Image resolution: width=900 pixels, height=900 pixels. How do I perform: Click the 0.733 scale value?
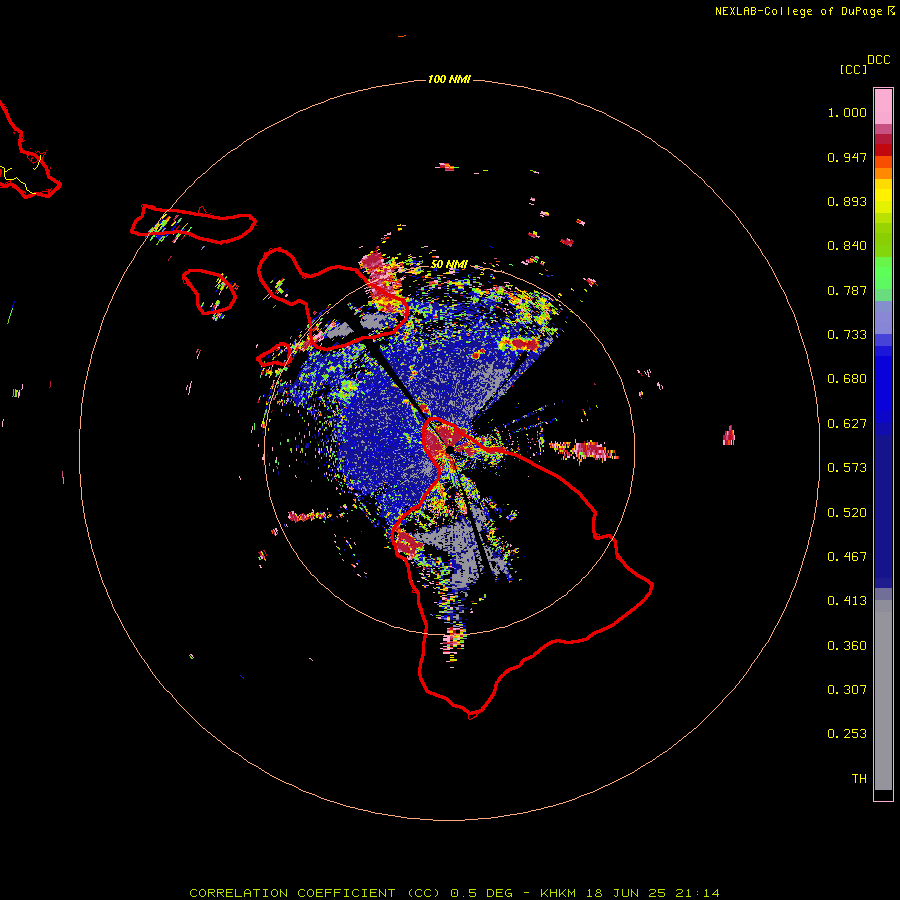pyautogui.click(x=847, y=335)
